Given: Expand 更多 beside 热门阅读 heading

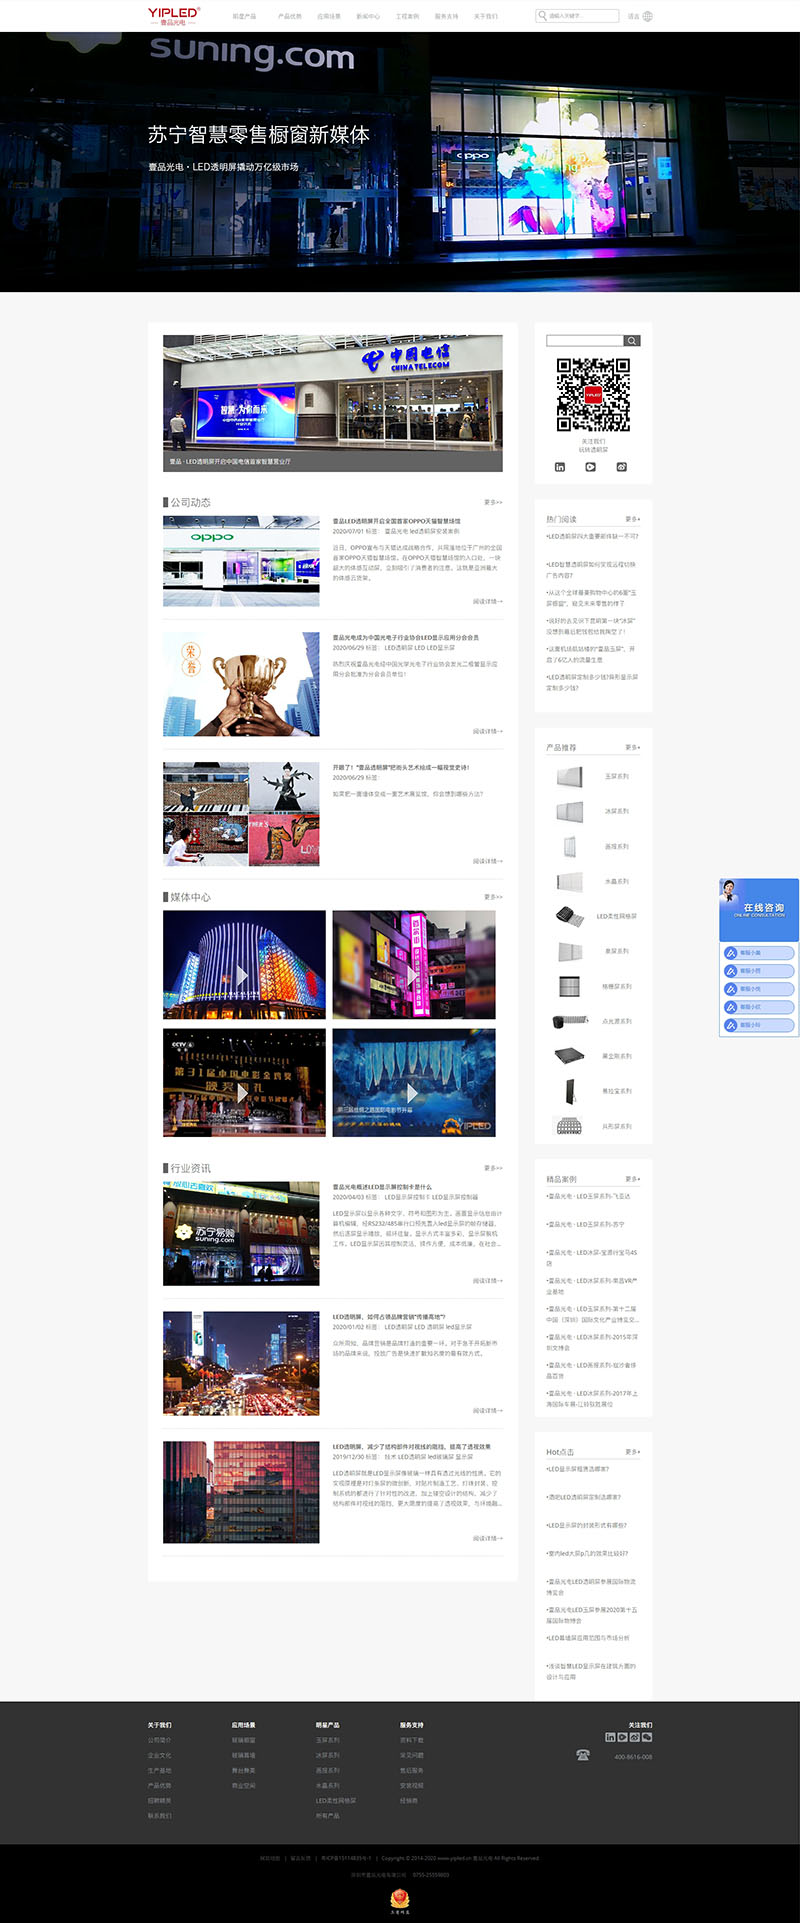Looking at the screenshot, I should [x=632, y=519].
